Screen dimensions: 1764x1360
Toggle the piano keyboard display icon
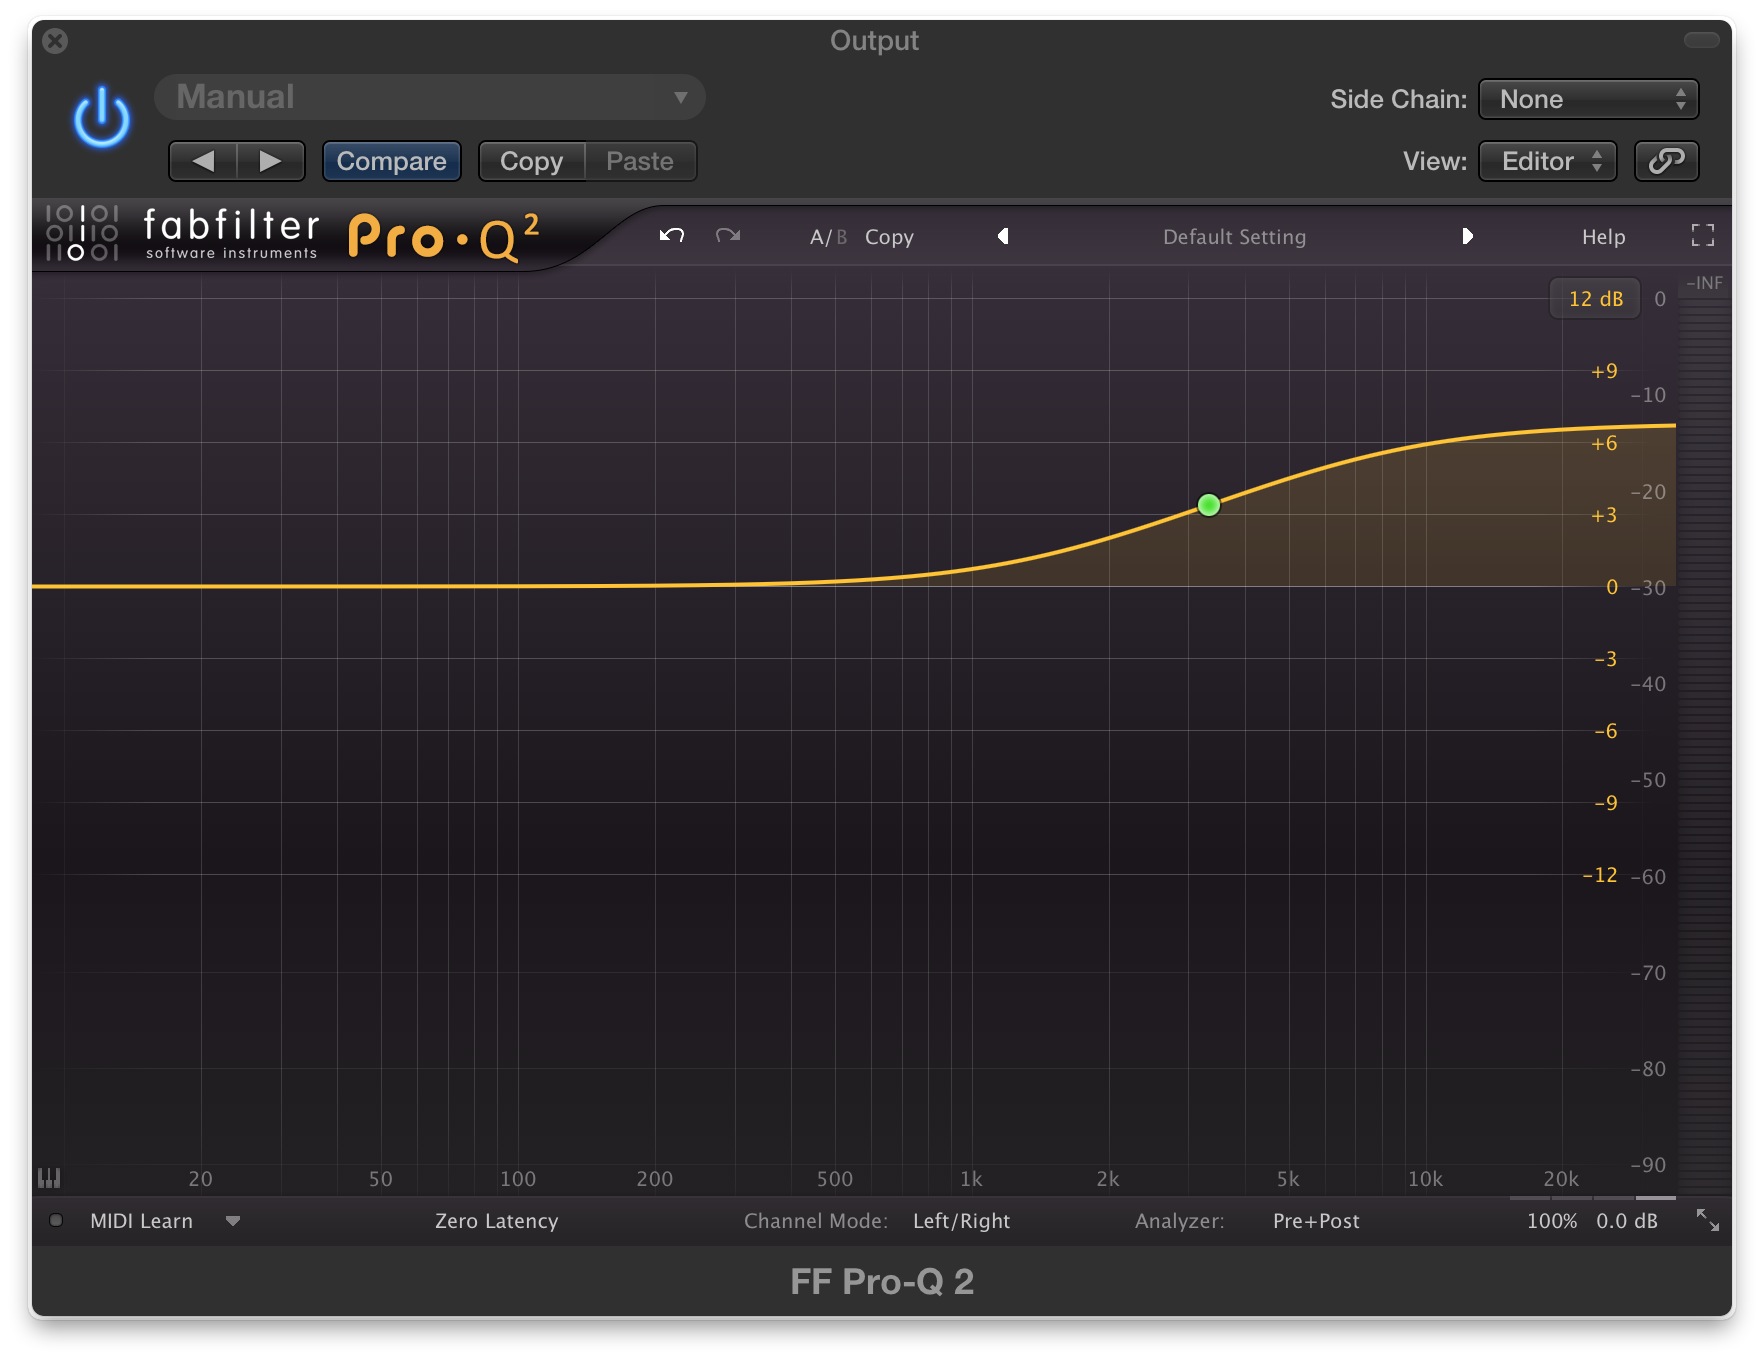(x=48, y=1178)
